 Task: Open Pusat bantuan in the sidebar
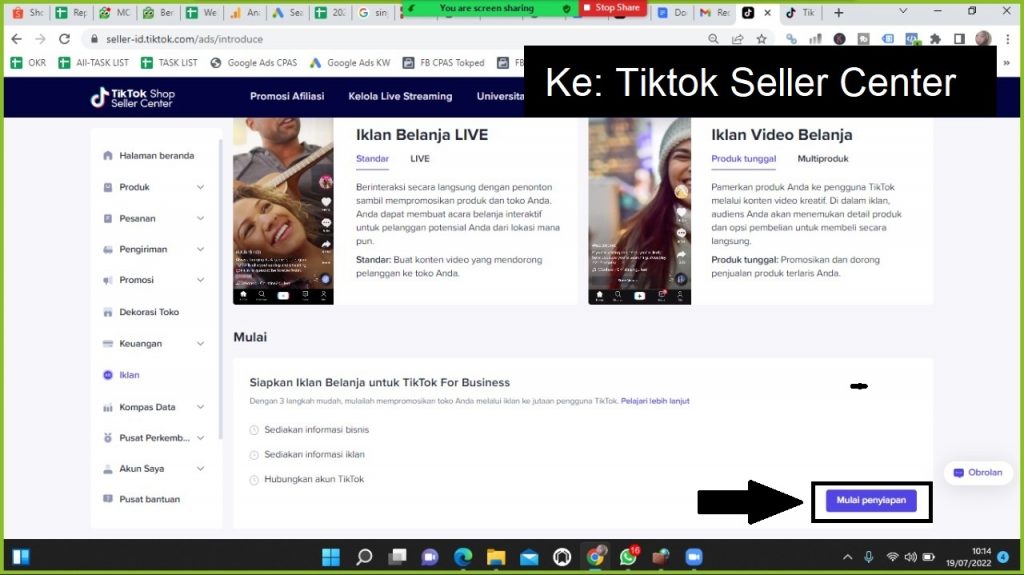coord(150,499)
